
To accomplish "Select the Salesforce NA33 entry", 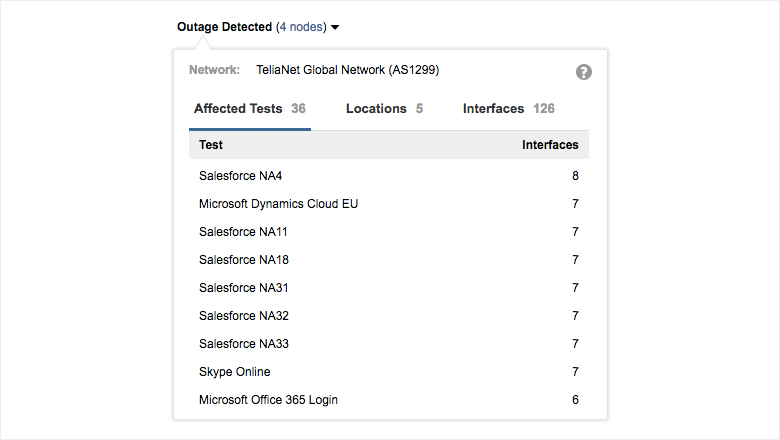I will 244,344.
